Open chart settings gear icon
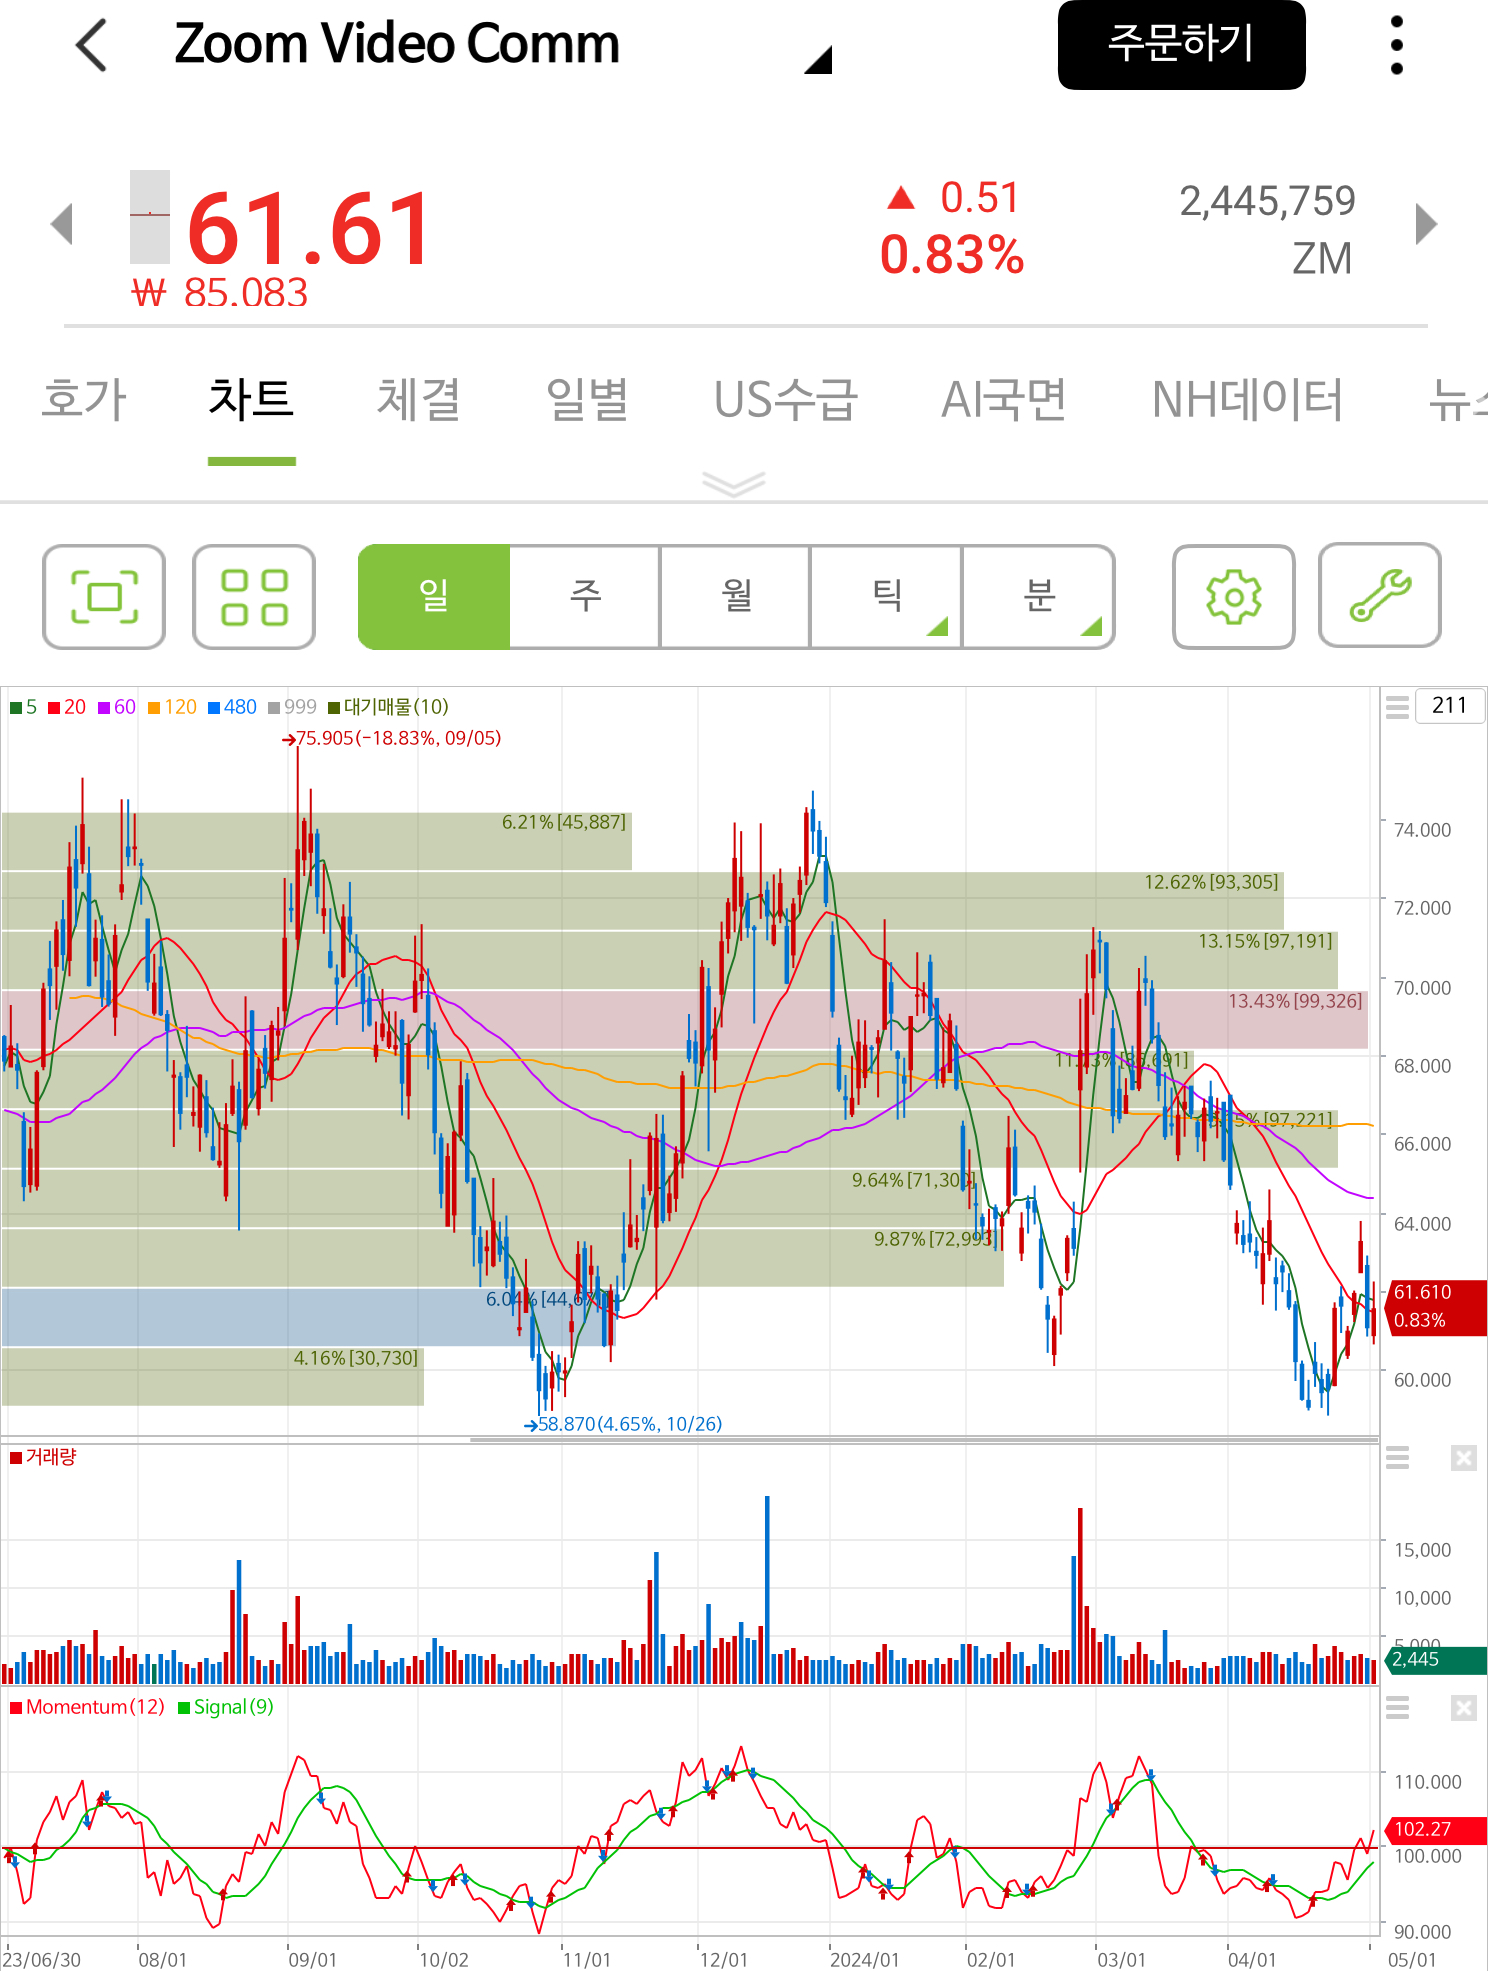The width and height of the screenshot is (1488, 1971). point(1234,597)
